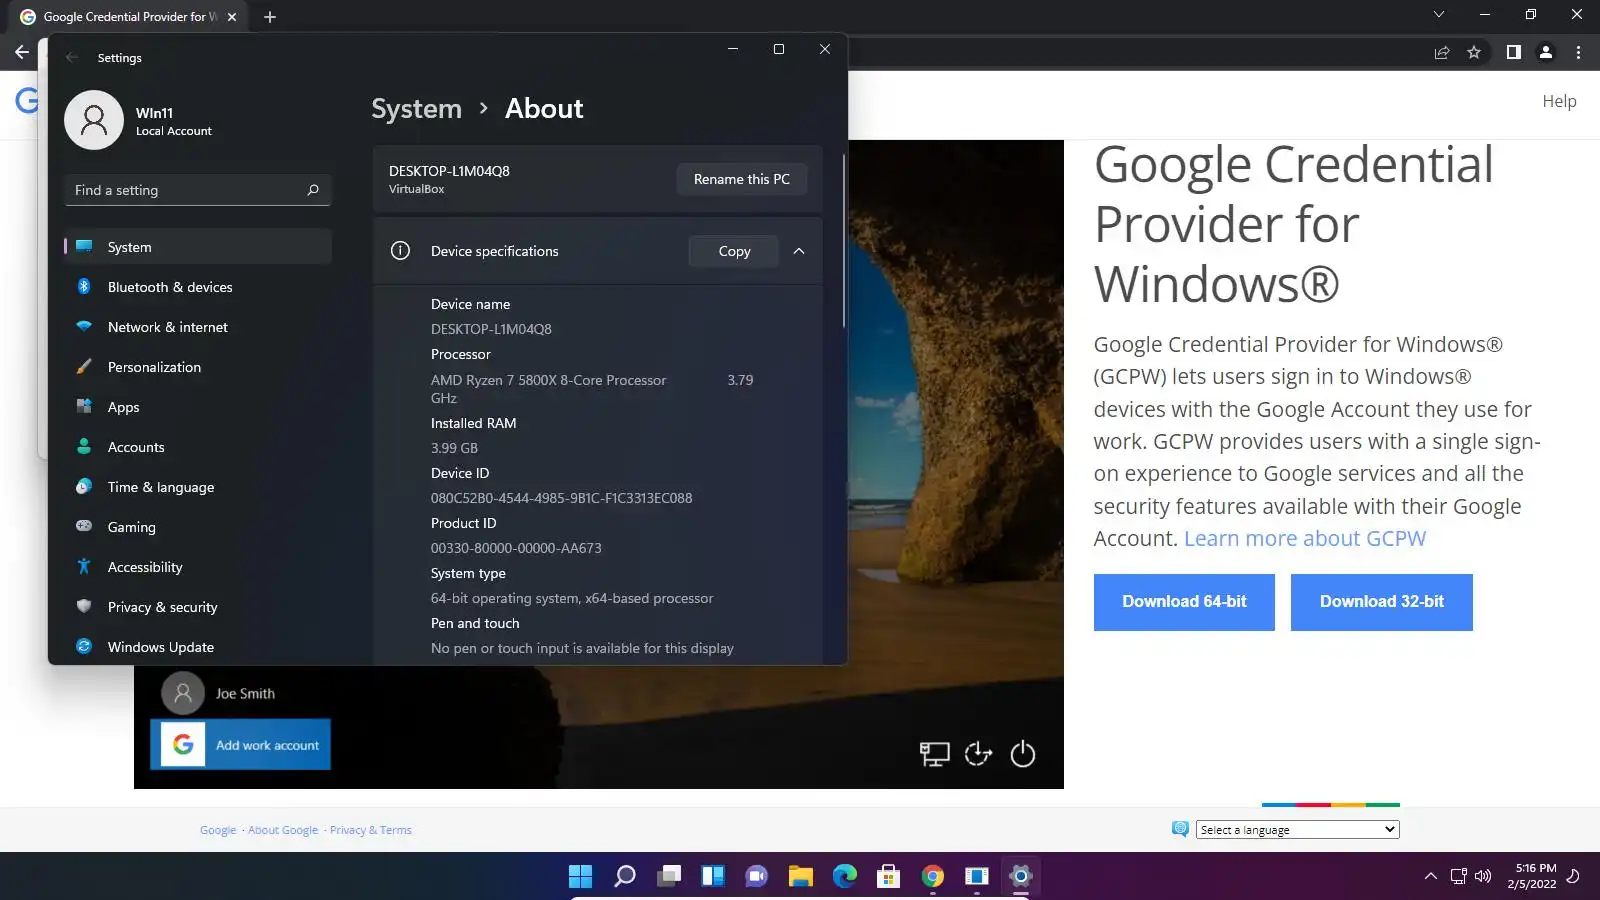Click the power icon in the page image

pyautogui.click(x=1022, y=754)
